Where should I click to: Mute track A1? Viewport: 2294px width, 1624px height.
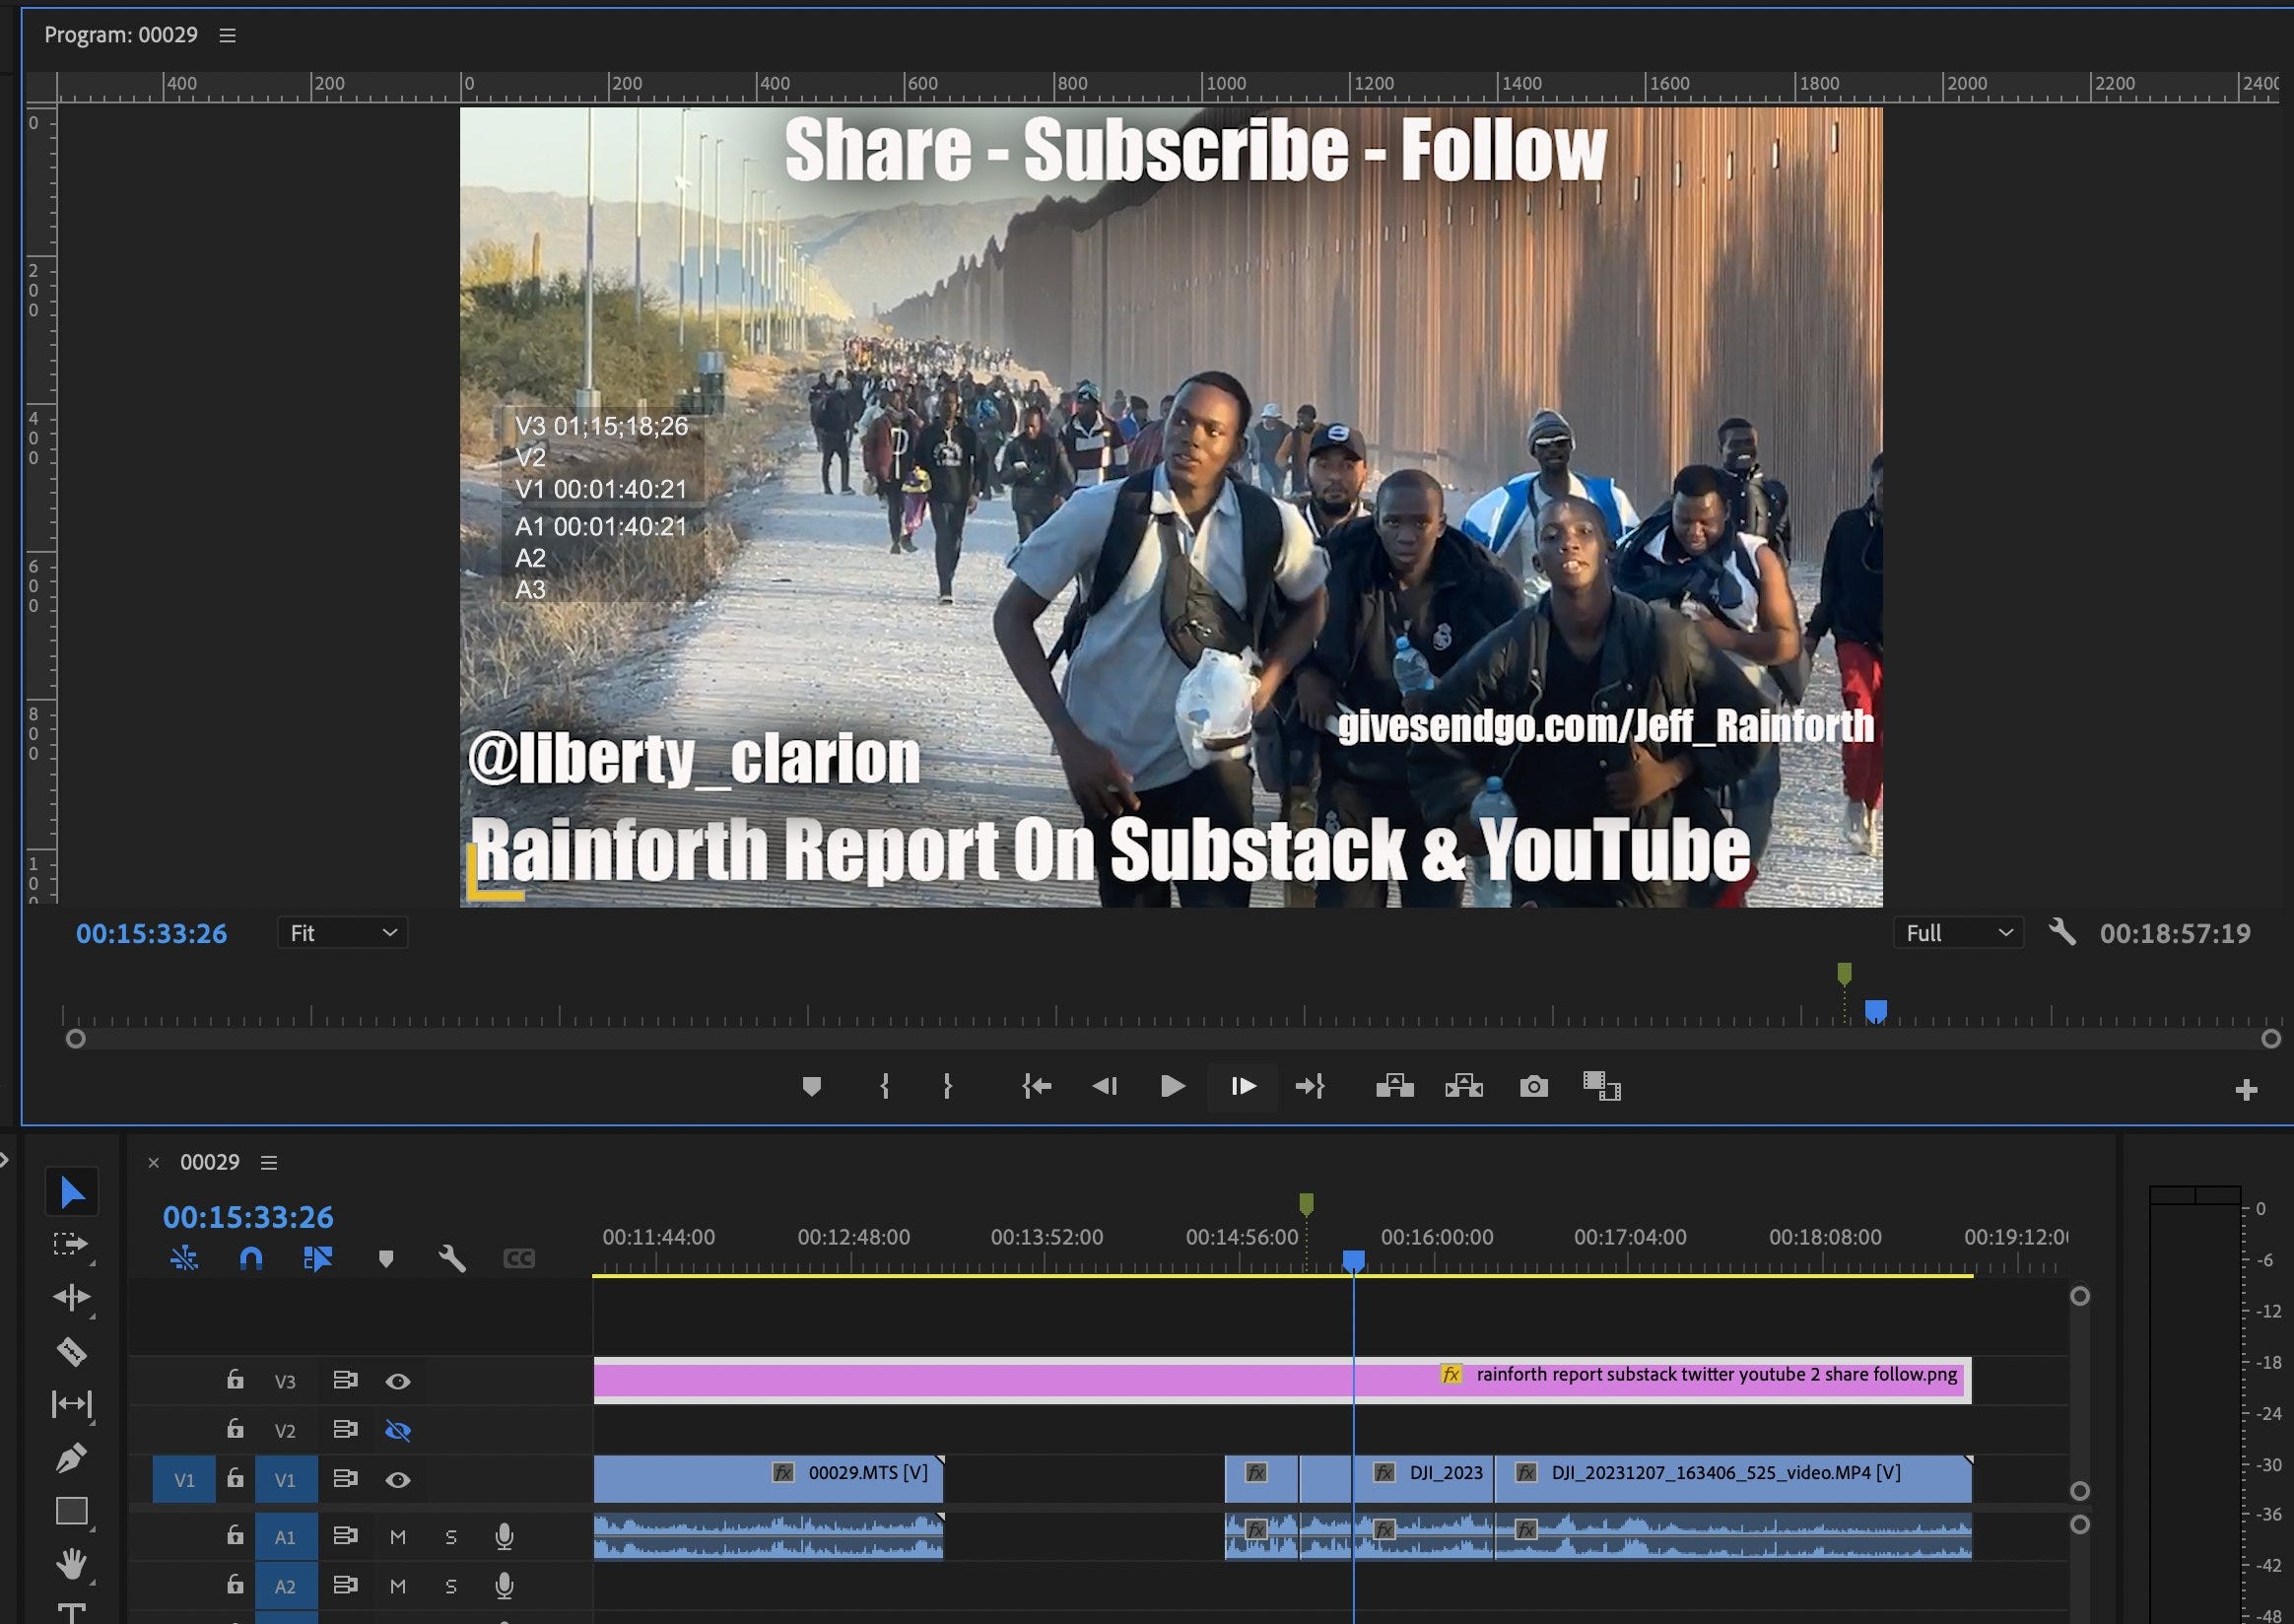pos(398,1536)
